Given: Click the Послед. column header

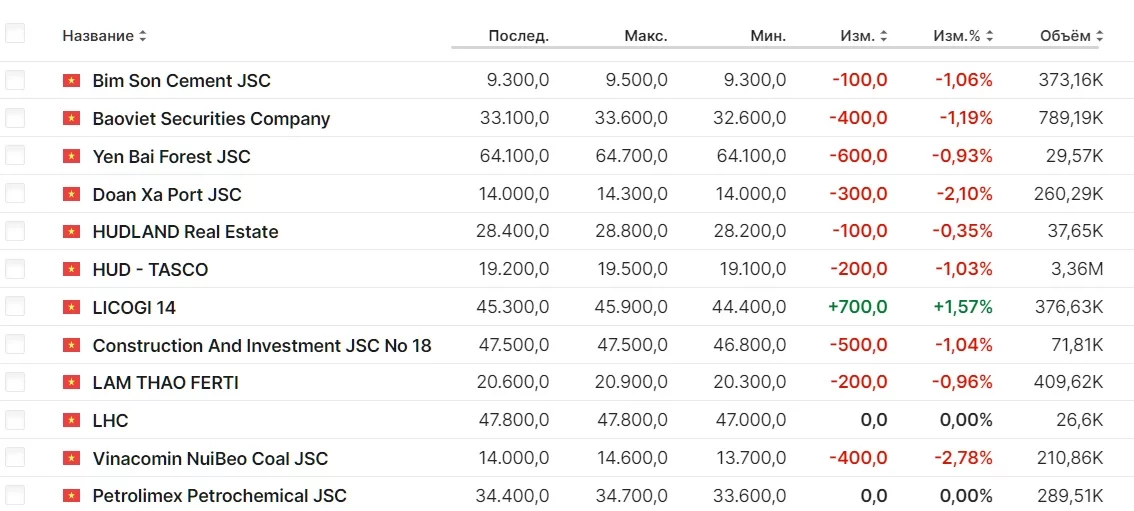Looking at the screenshot, I should (x=518, y=36).
